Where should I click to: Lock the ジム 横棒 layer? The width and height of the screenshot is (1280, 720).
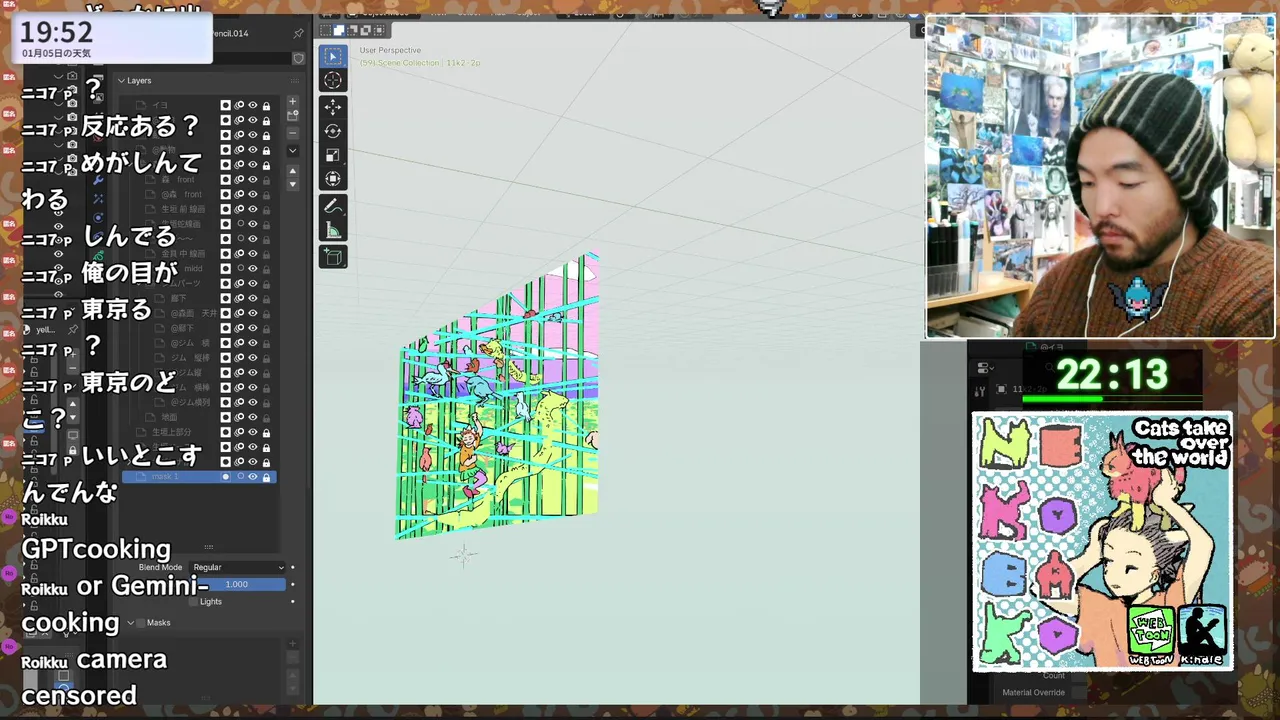266,387
